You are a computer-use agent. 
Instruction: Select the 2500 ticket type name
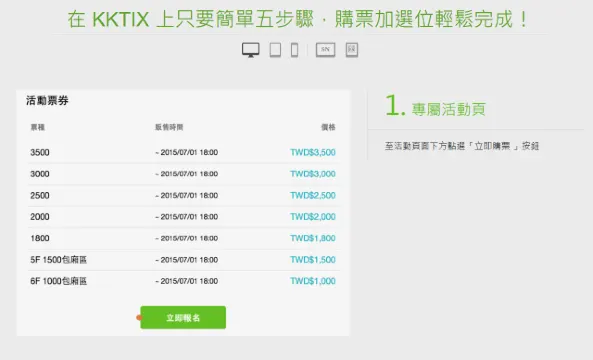pos(40,196)
